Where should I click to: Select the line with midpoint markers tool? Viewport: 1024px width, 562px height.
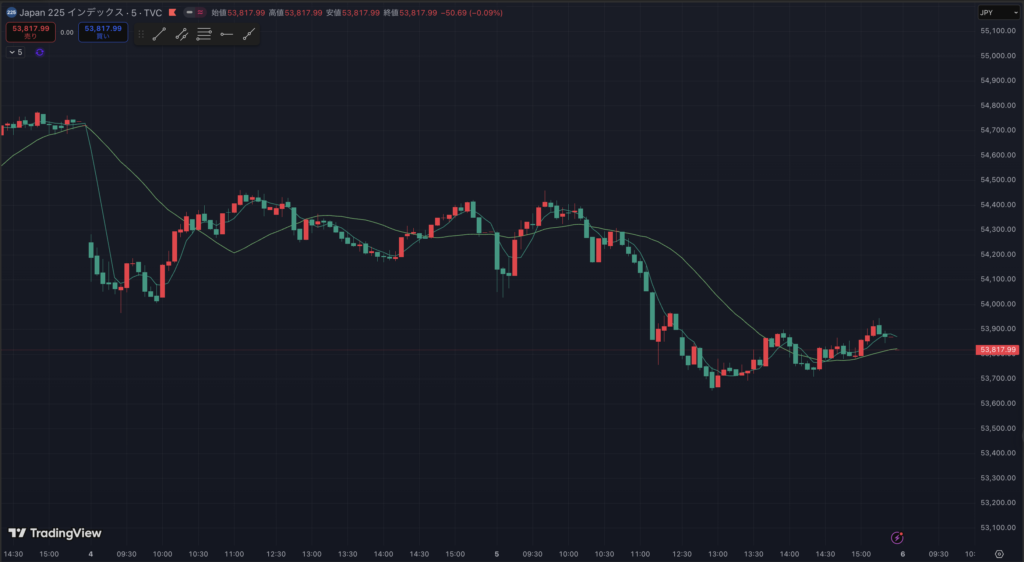(181, 34)
